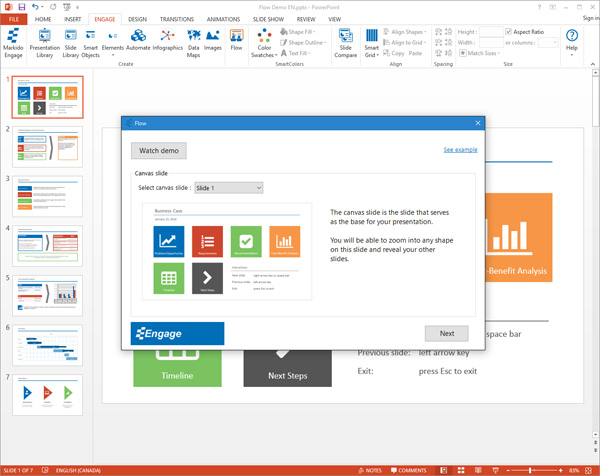This screenshot has height=476, width=600.
Task: Click the Automate icon
Action: pyautogui.click(x=138, y=40)
